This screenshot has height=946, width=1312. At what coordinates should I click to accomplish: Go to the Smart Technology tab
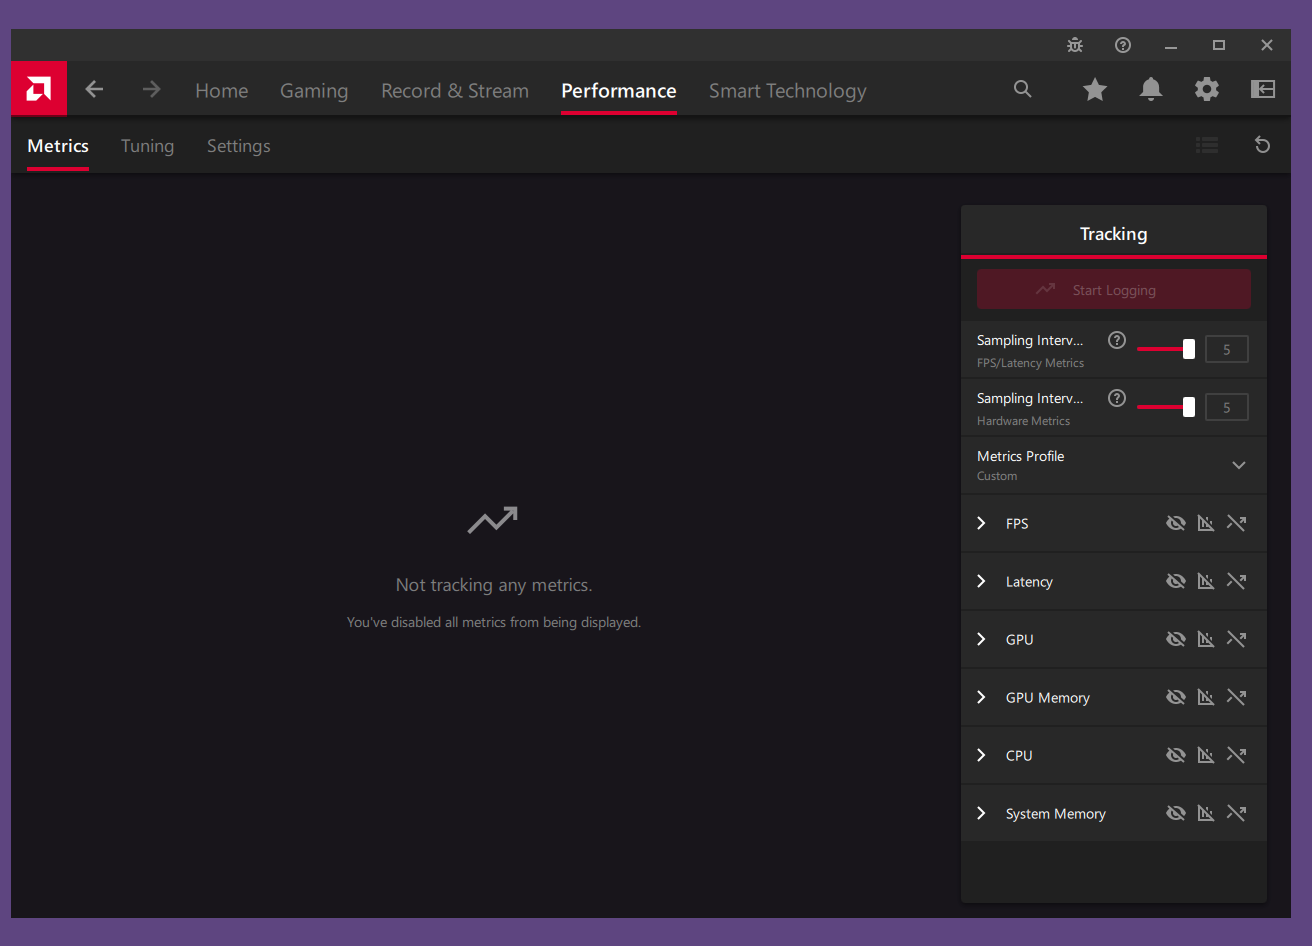point(788,91)
